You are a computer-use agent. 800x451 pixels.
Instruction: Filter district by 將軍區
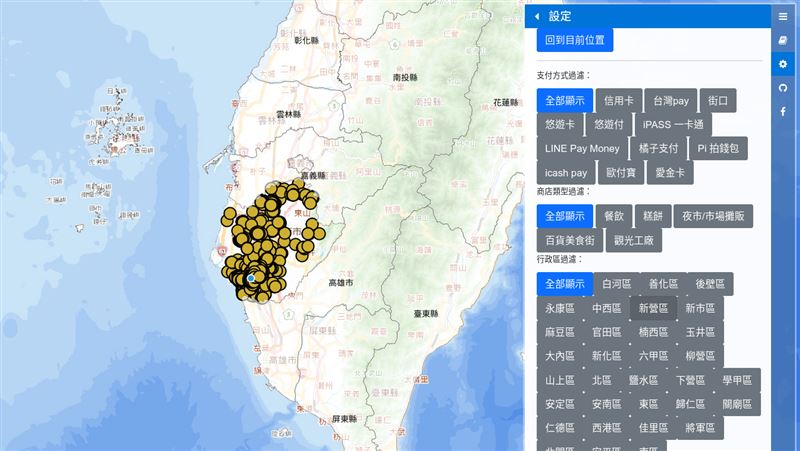(x=700, y=428)
